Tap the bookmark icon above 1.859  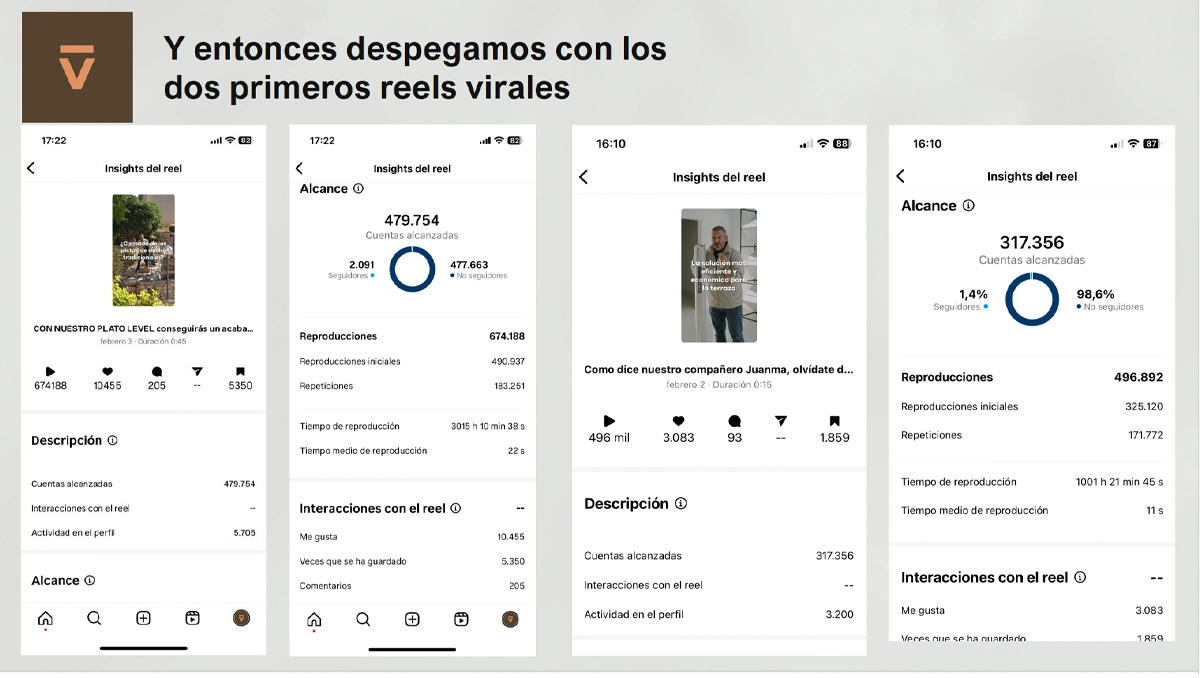point(834,421)
